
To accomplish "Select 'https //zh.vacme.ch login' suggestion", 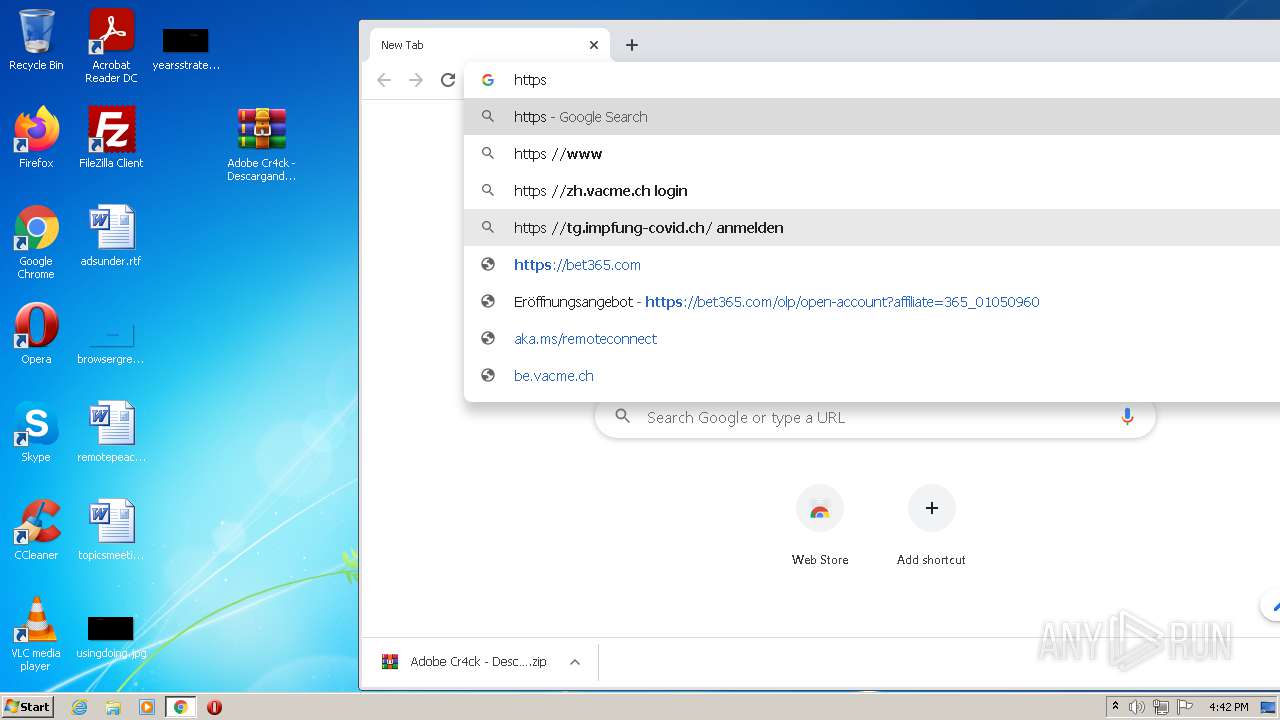I will coord(872,191).
